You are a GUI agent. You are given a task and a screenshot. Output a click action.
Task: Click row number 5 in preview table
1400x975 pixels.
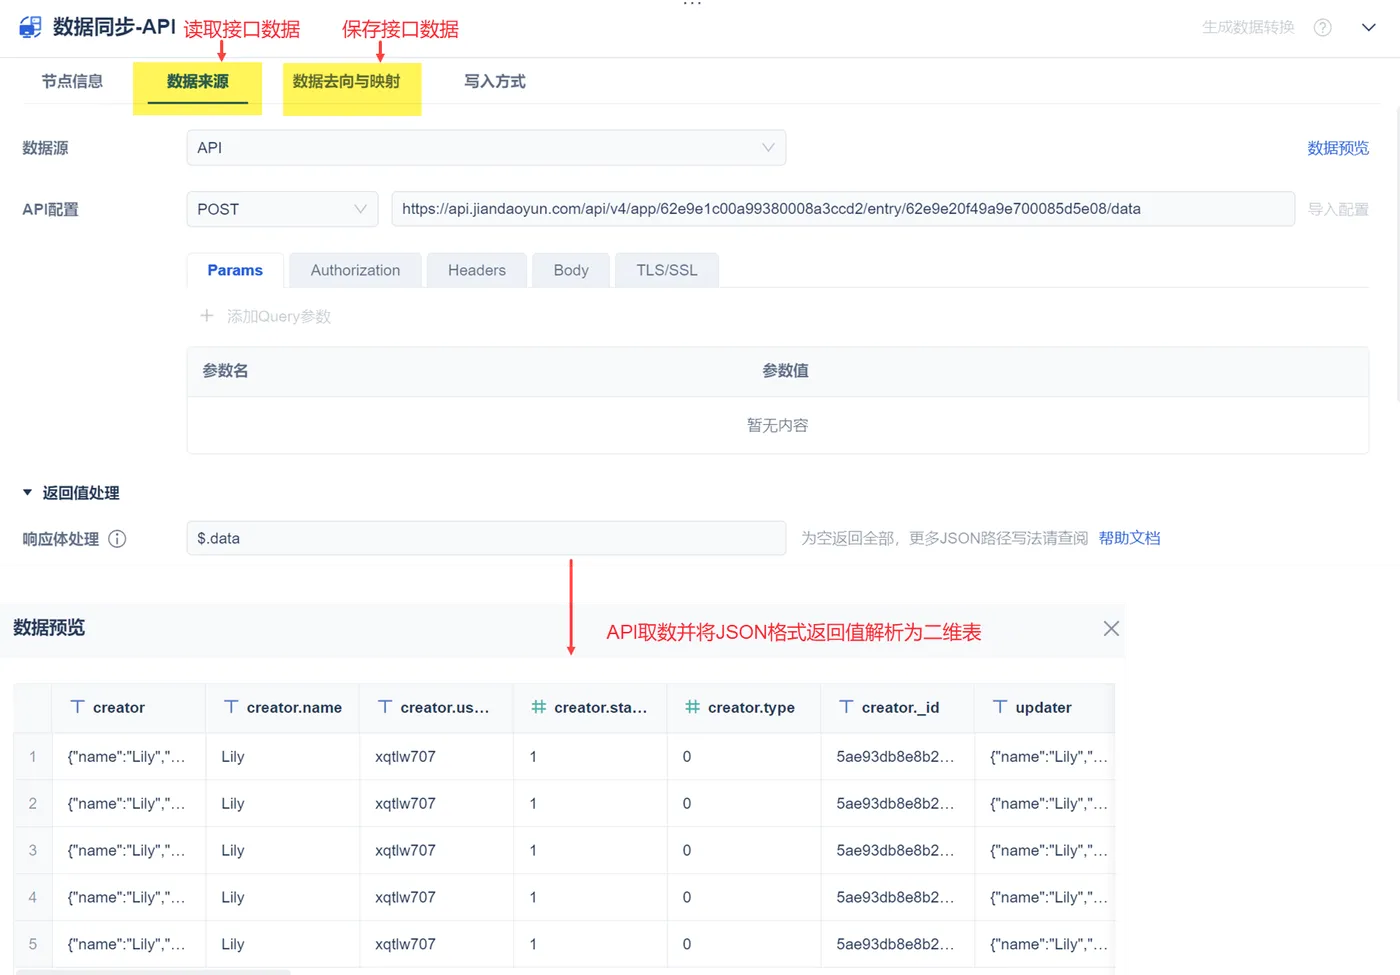tap(33, 945)
